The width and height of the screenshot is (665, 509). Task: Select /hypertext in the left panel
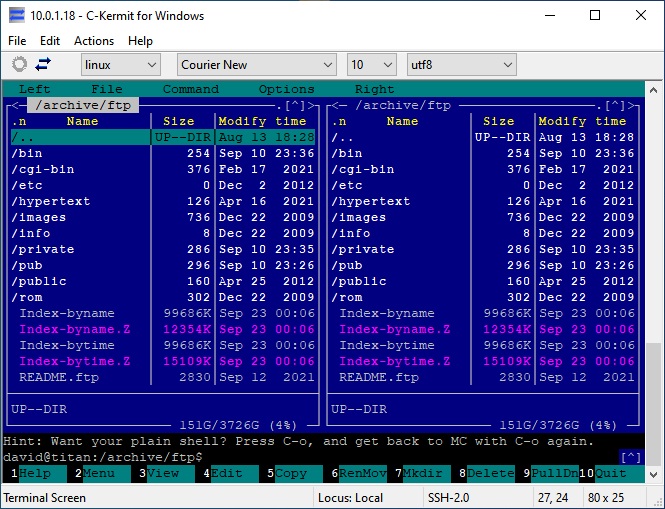coord(163,201)
